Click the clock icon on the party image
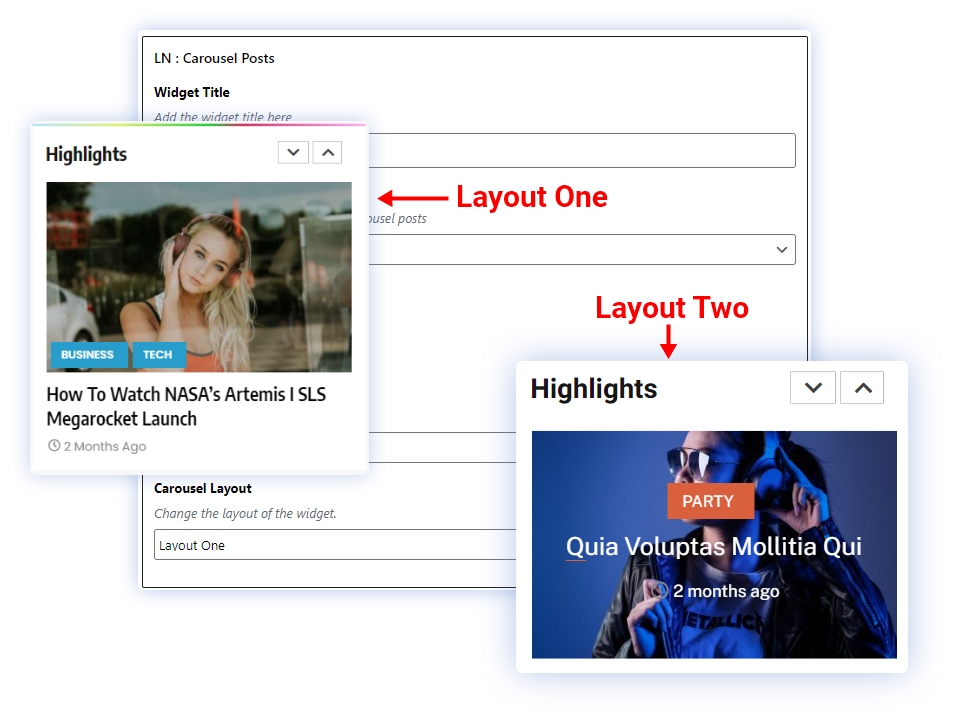The height and width of the screenshot is (726, 961). (659, 591)
